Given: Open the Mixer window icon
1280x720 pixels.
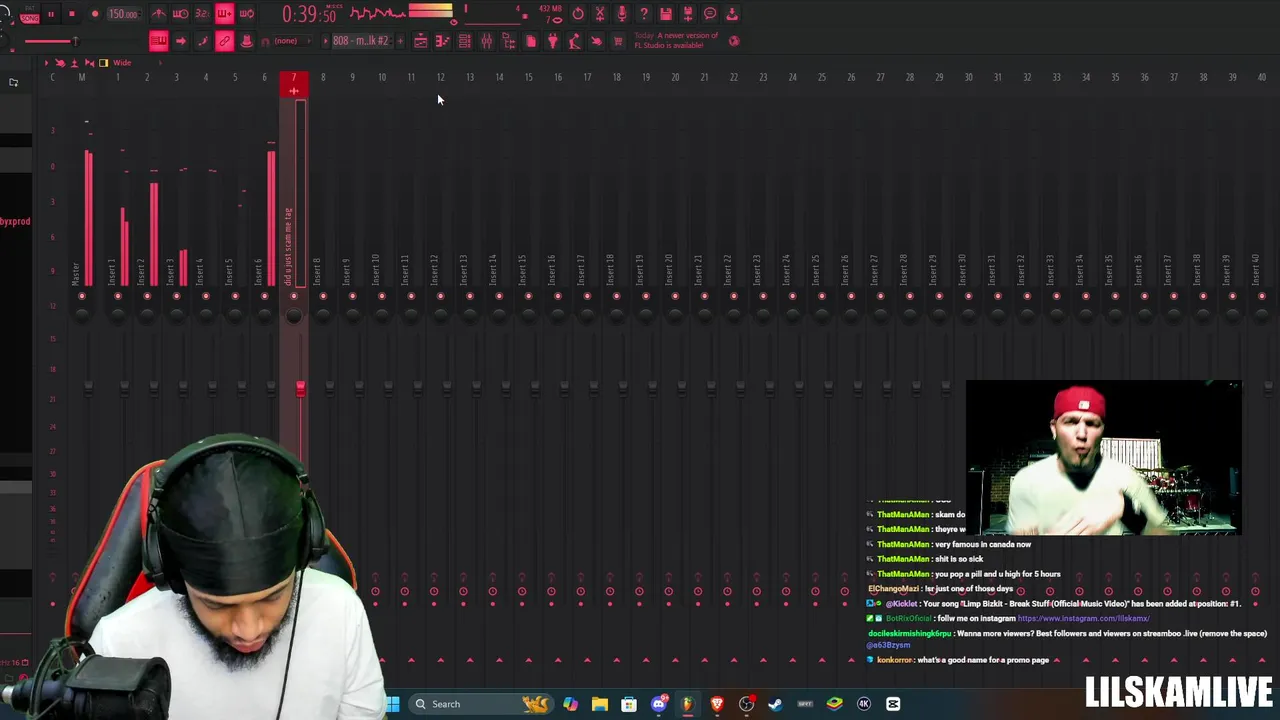Looking at the screenshot, I should [x=486, y=41].
